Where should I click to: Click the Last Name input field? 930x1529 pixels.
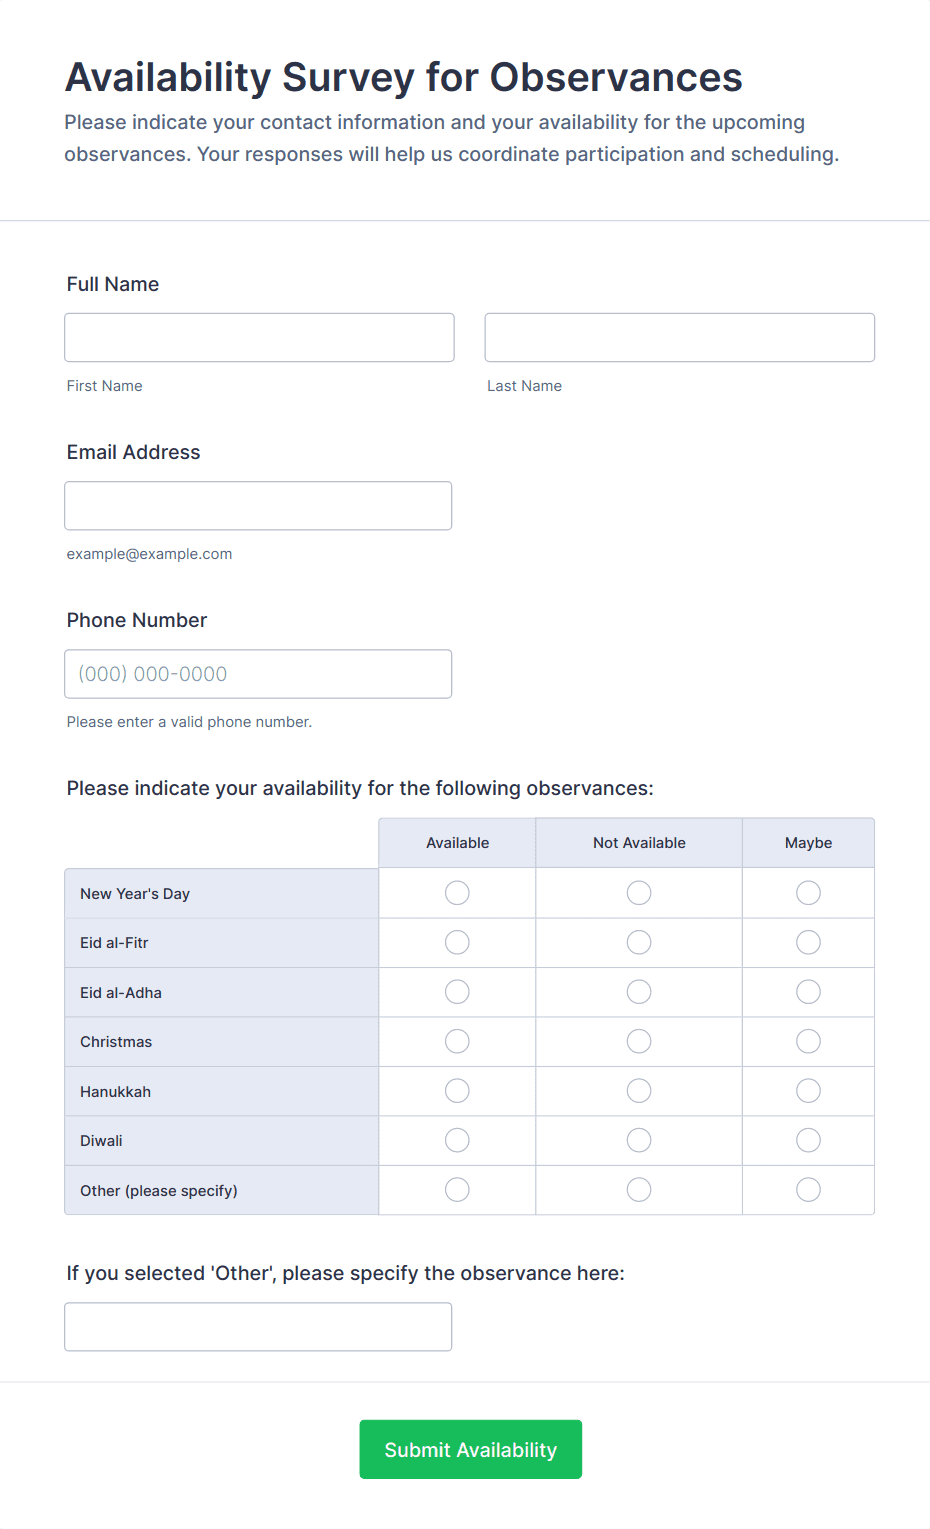[679, 337]
